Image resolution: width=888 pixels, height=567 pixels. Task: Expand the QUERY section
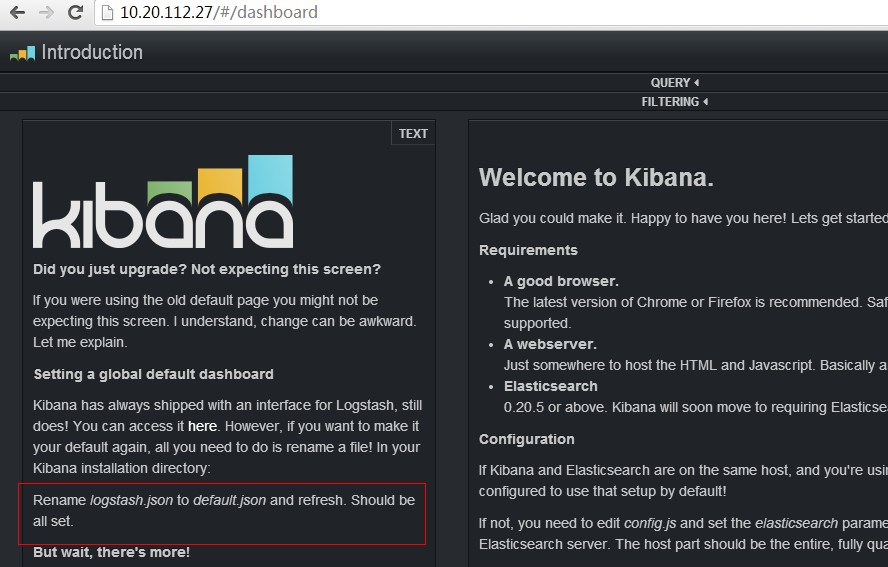pos(674,83)
